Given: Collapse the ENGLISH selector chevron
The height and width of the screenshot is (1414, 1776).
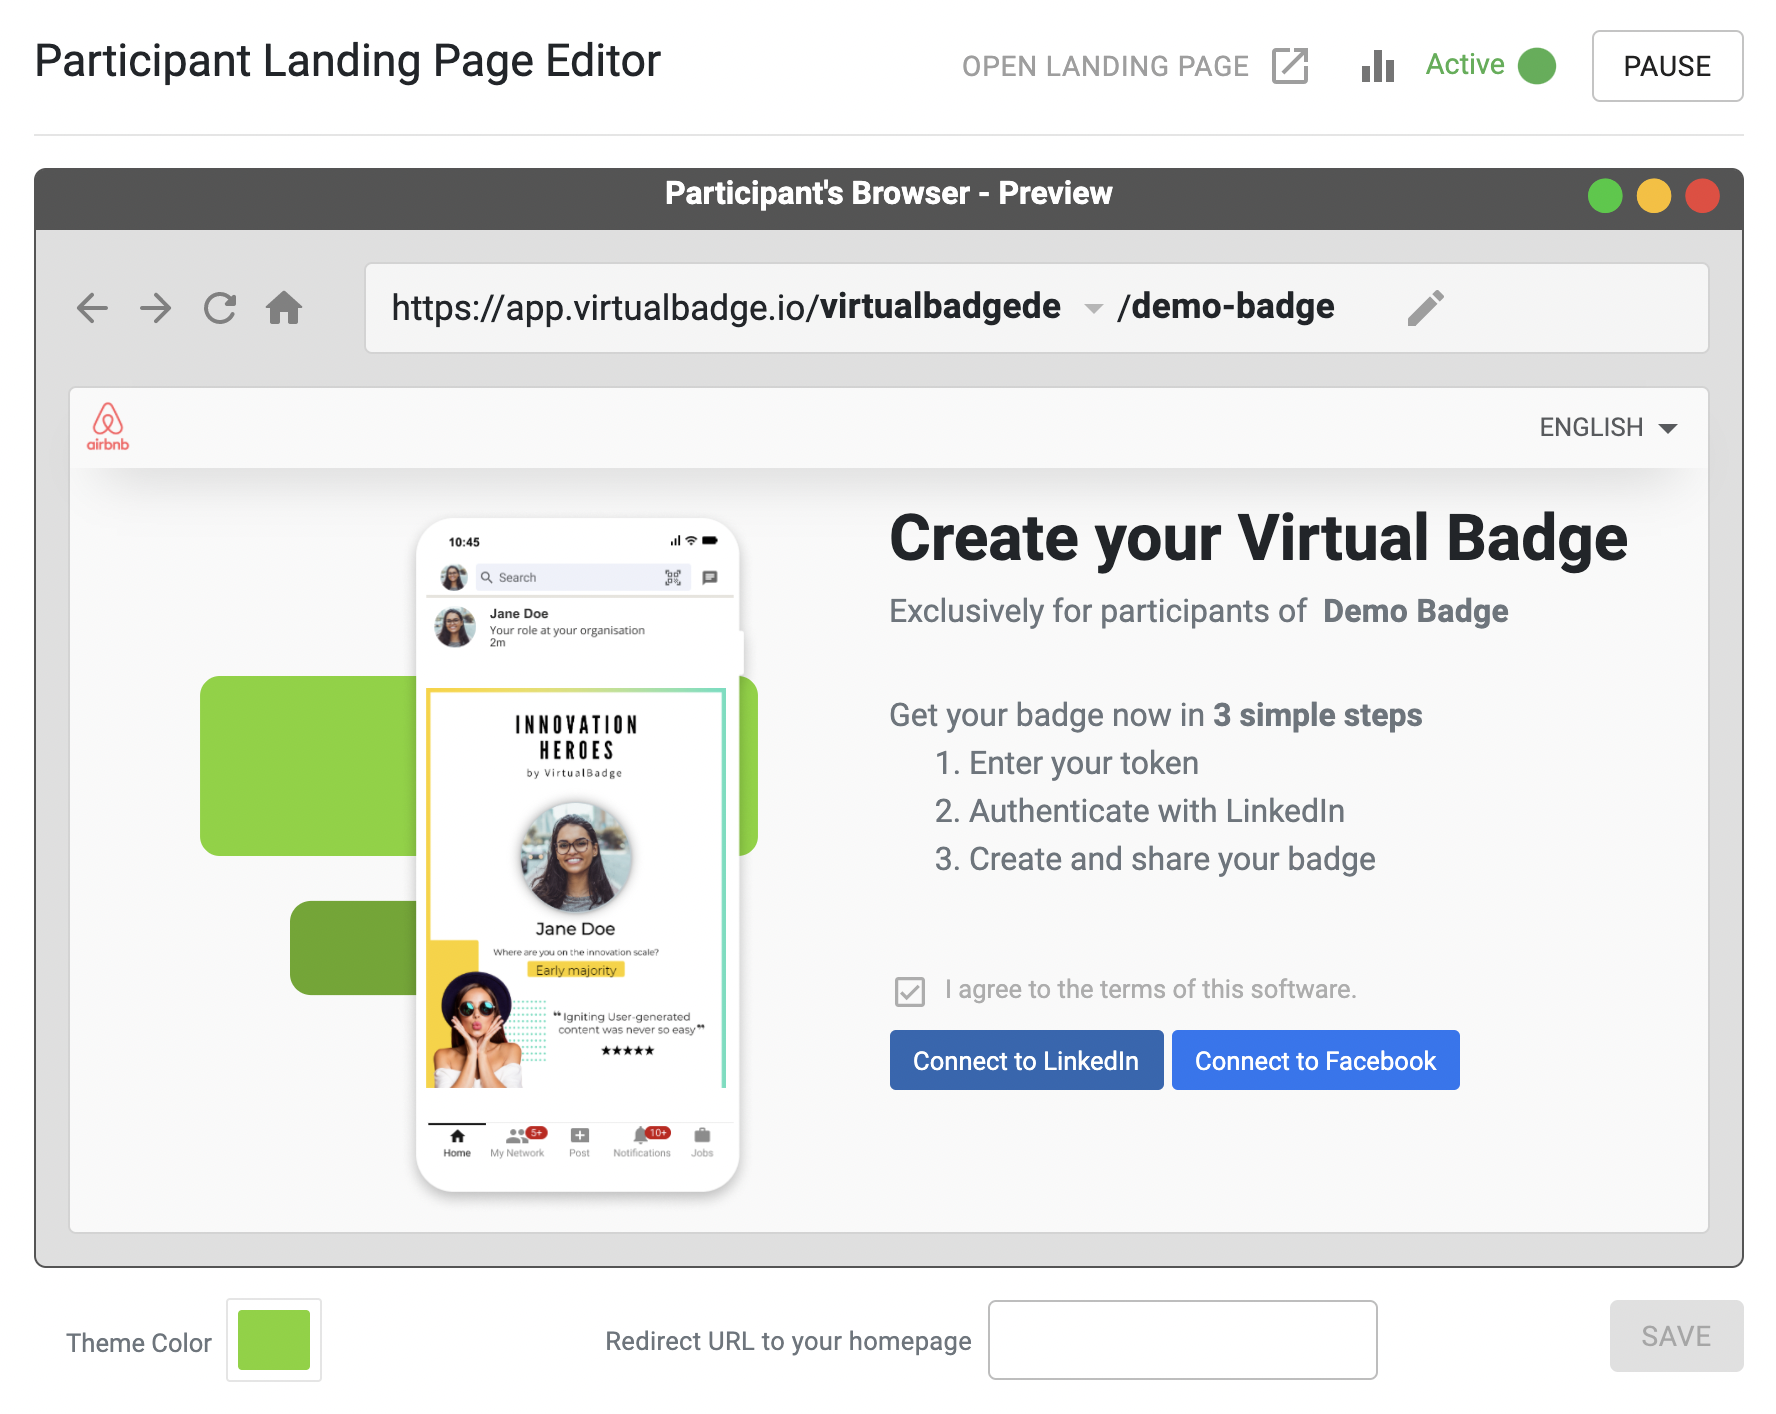Looking at the screenshot, I should point(1668,428).
